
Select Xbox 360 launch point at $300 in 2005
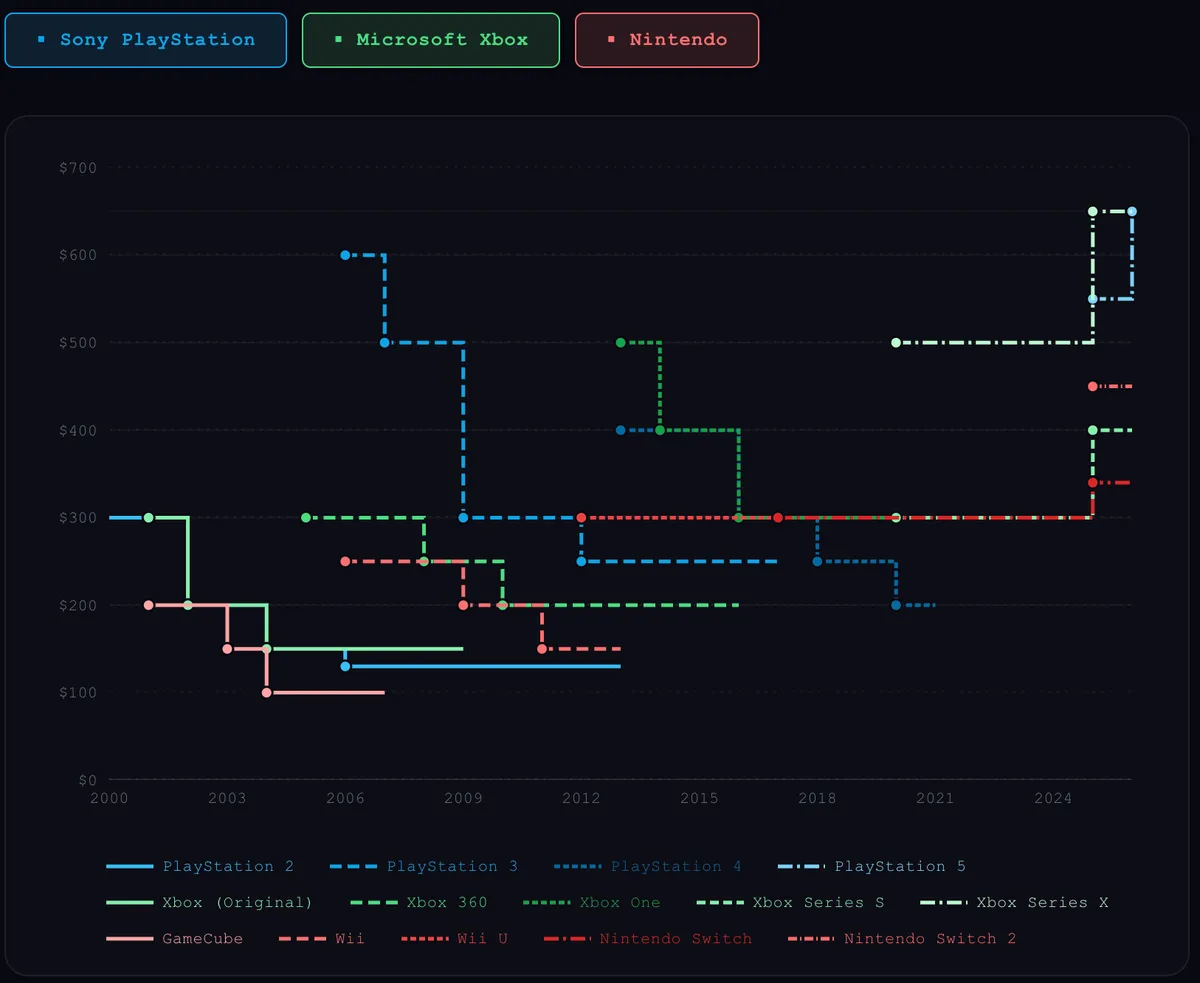click(306, 518)
